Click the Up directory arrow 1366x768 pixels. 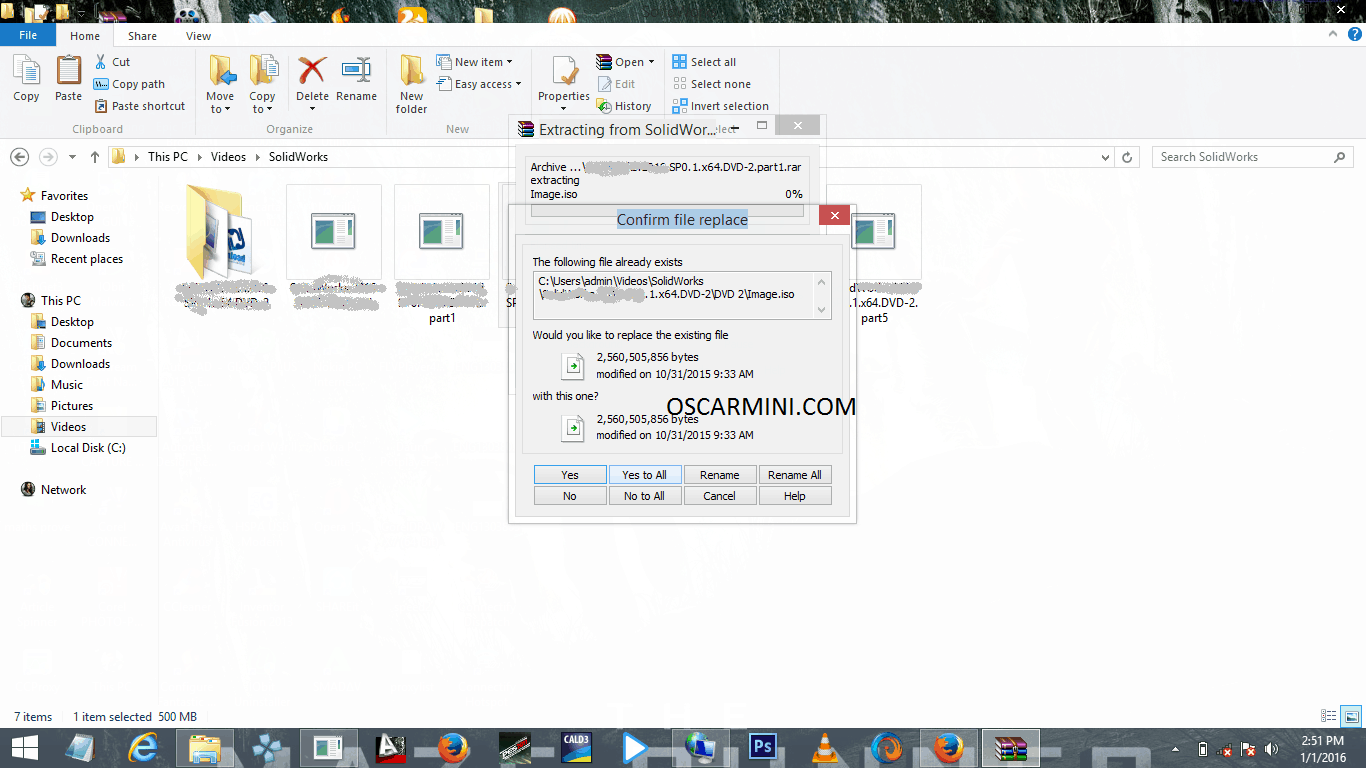pos(95,157)
